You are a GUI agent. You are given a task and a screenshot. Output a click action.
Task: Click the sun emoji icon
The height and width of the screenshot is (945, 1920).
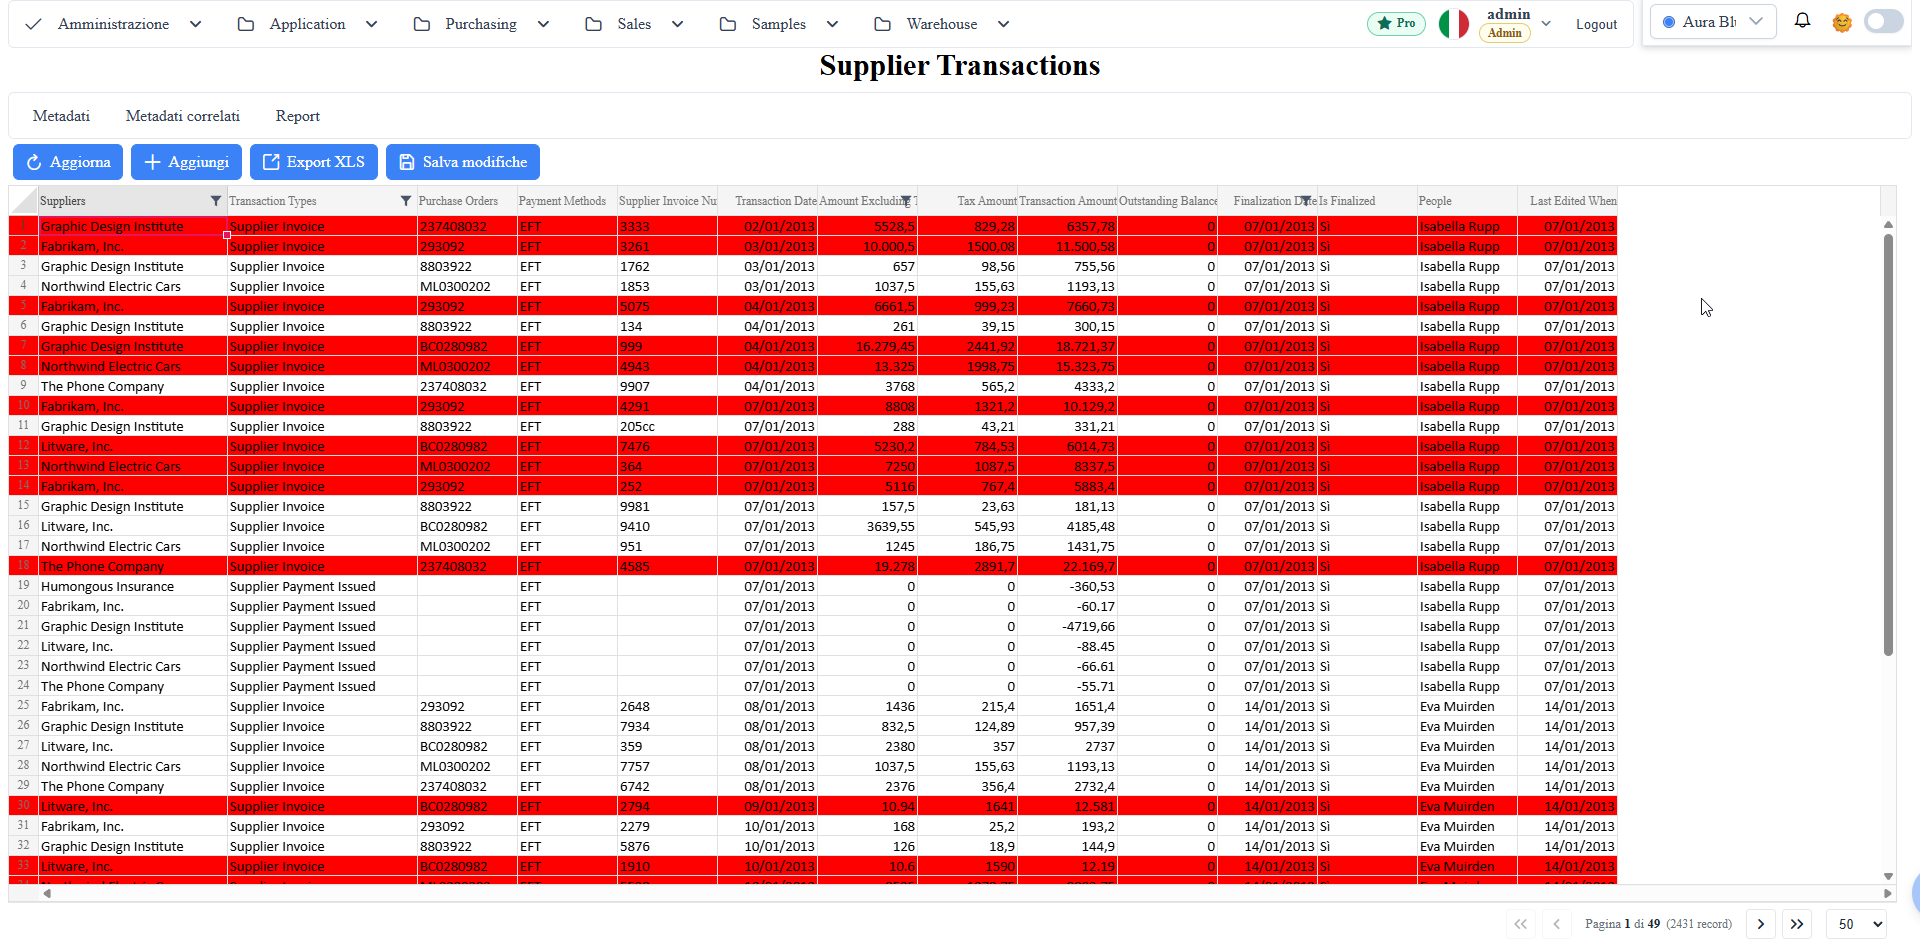pos(1842,22)
